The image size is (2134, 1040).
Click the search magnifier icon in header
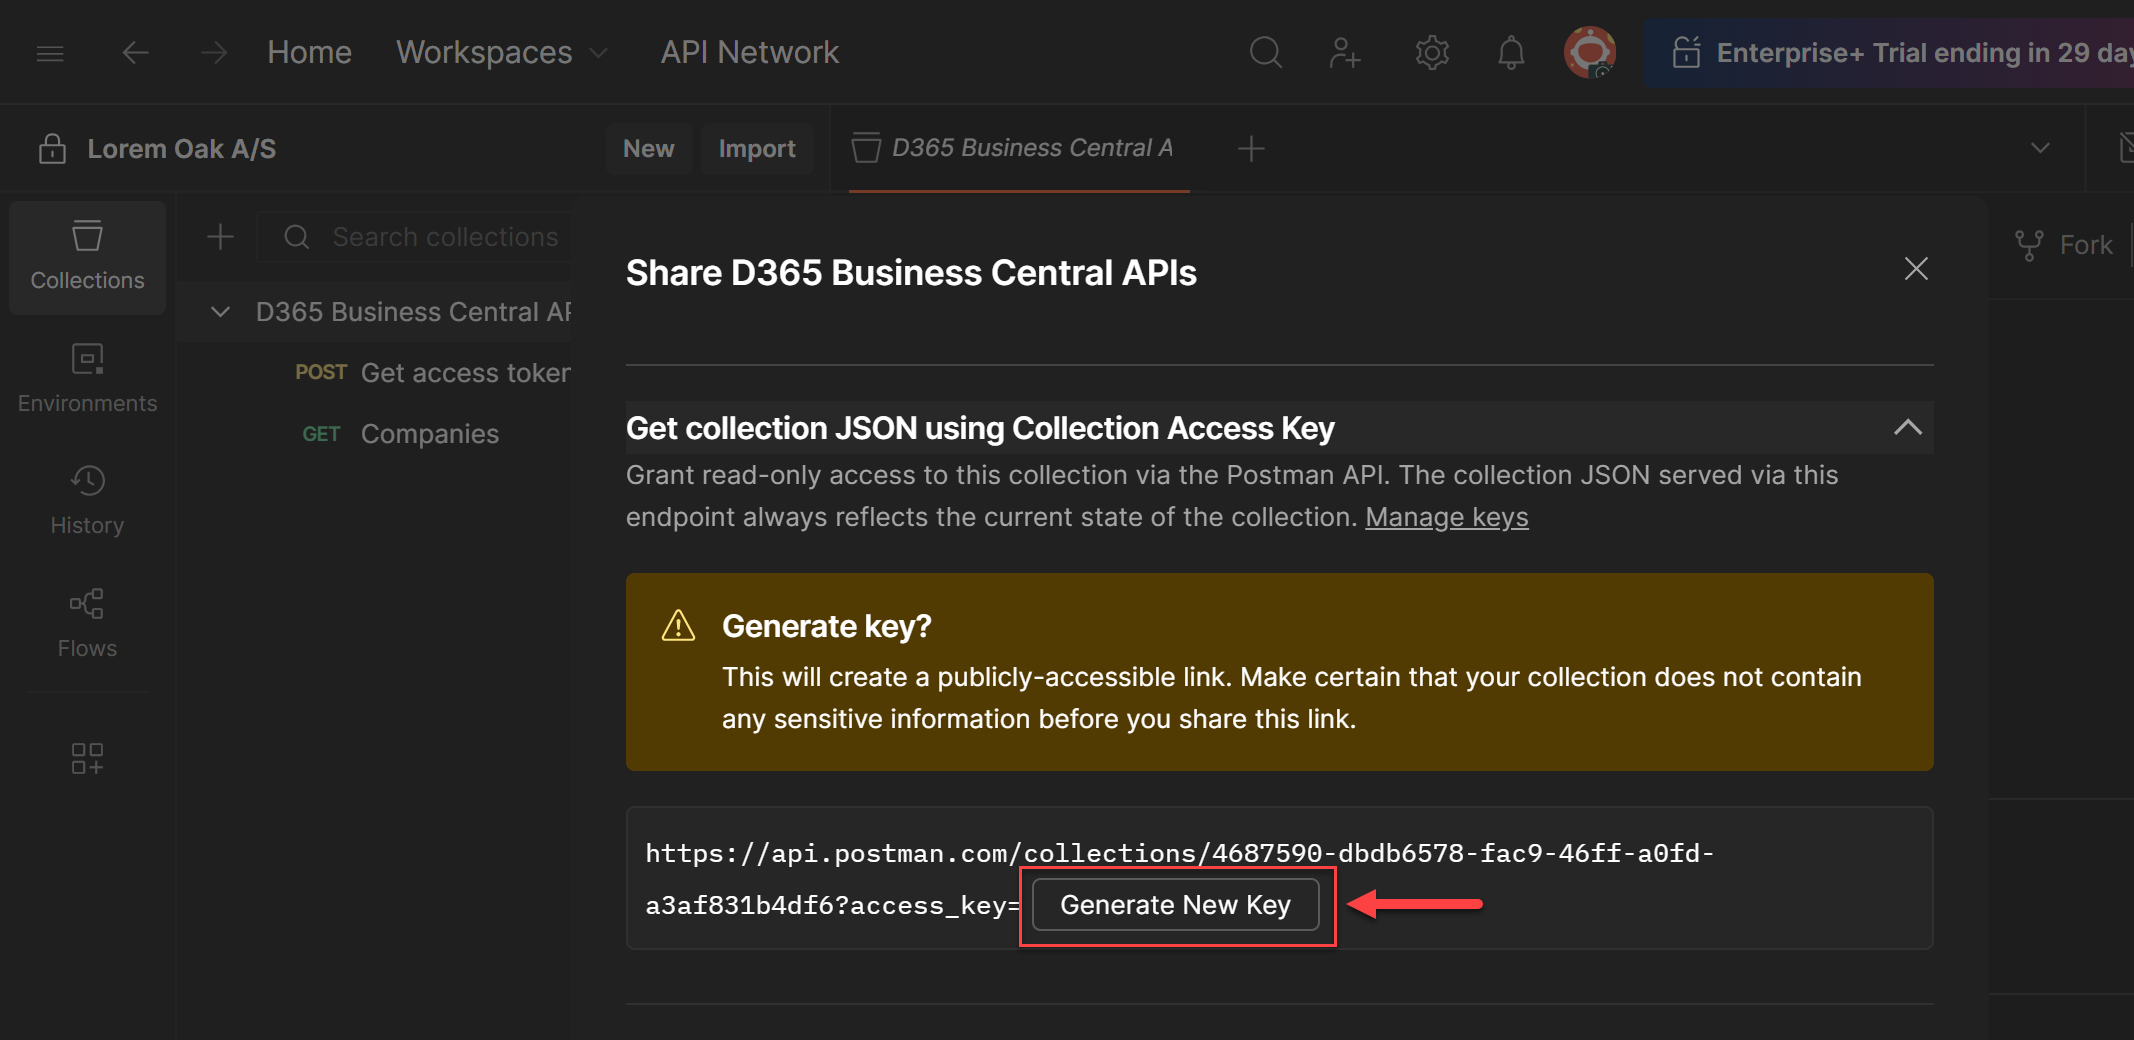click(1265, 52)
